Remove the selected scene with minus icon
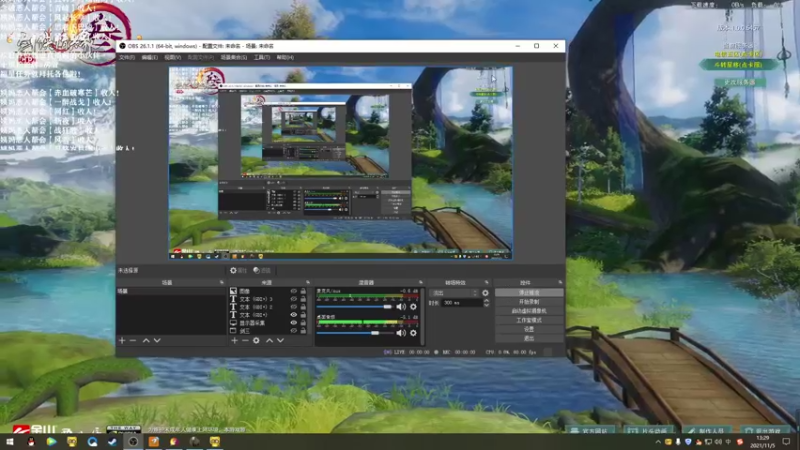The image size is (800, 450). 133,340
